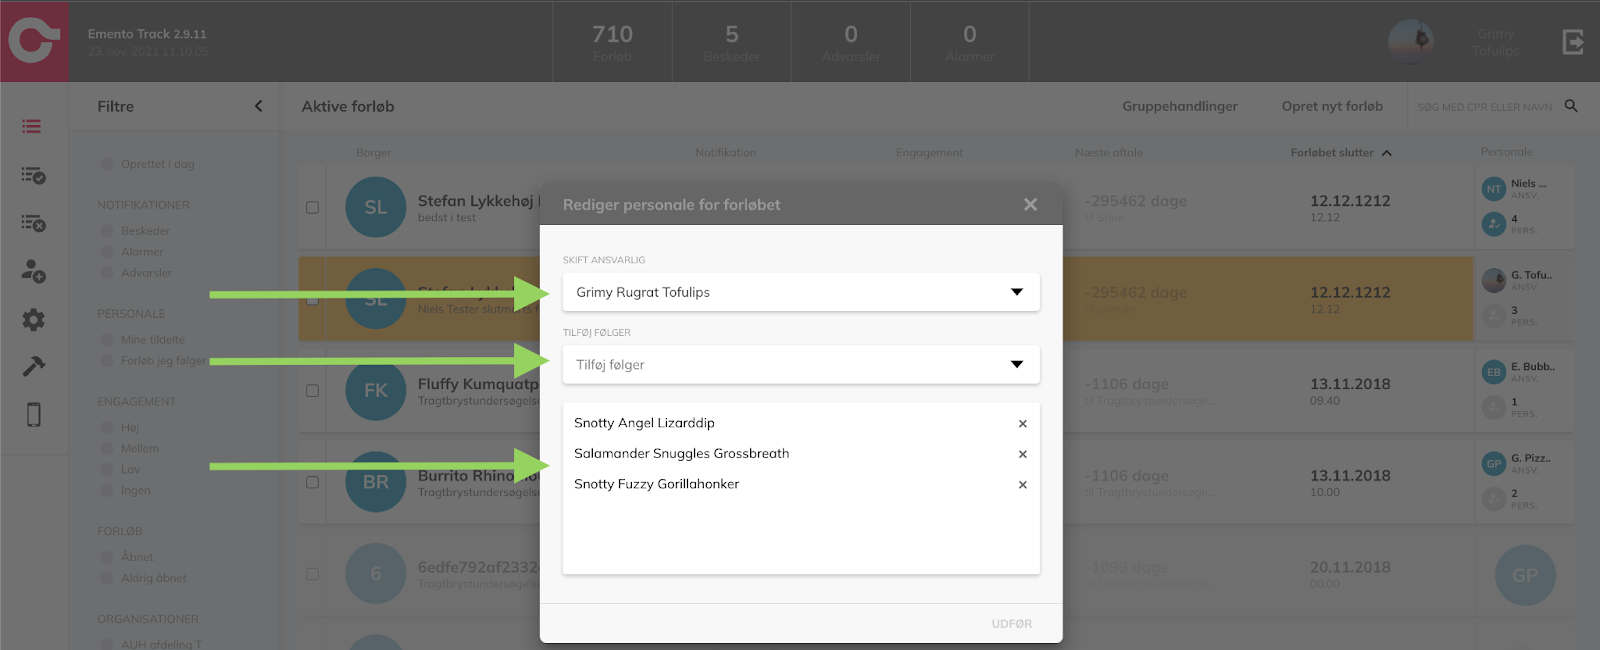Viewport: 1600px width, 650px height.
Task: Click the 4 PERS. followers icon
Action: click(1494, 224)
